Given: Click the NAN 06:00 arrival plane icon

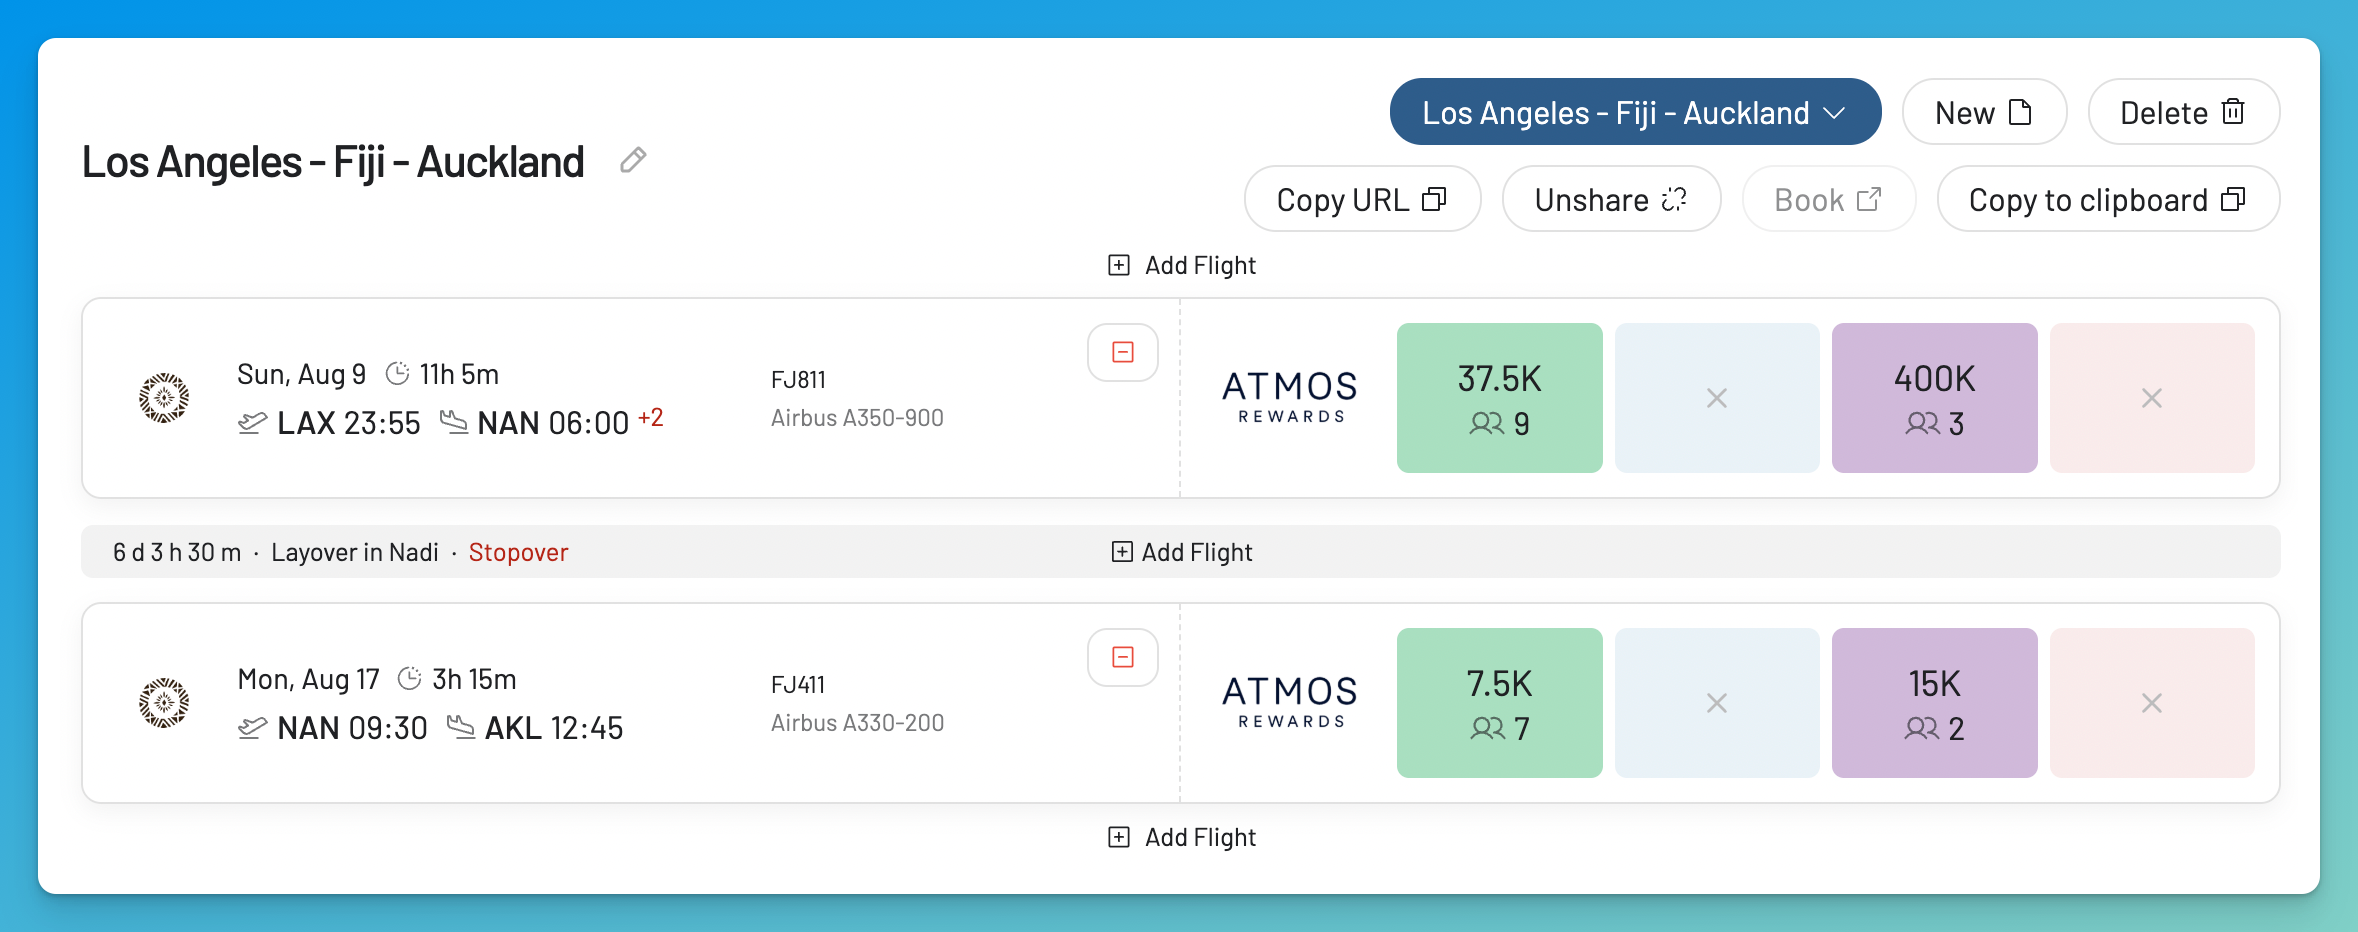Looking at the screenshot, I should [x=453, y=422].
